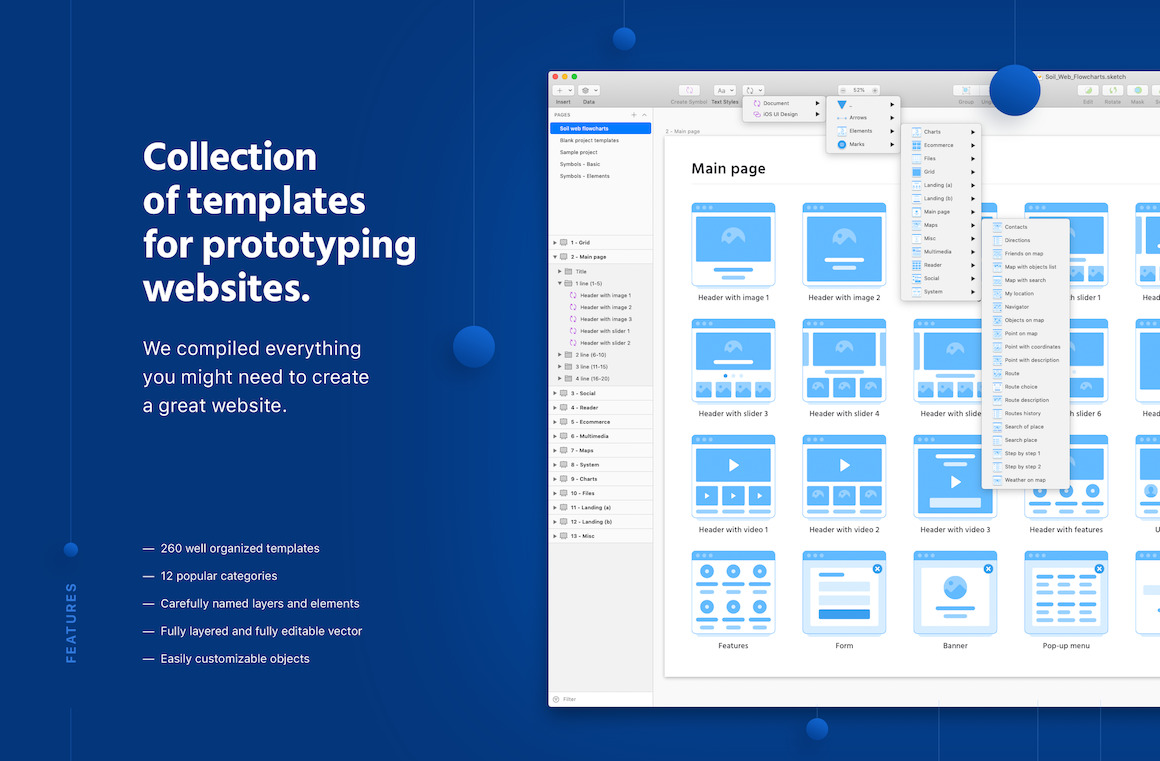Open the Data toolbar dropdown

[x=589, y=90]
